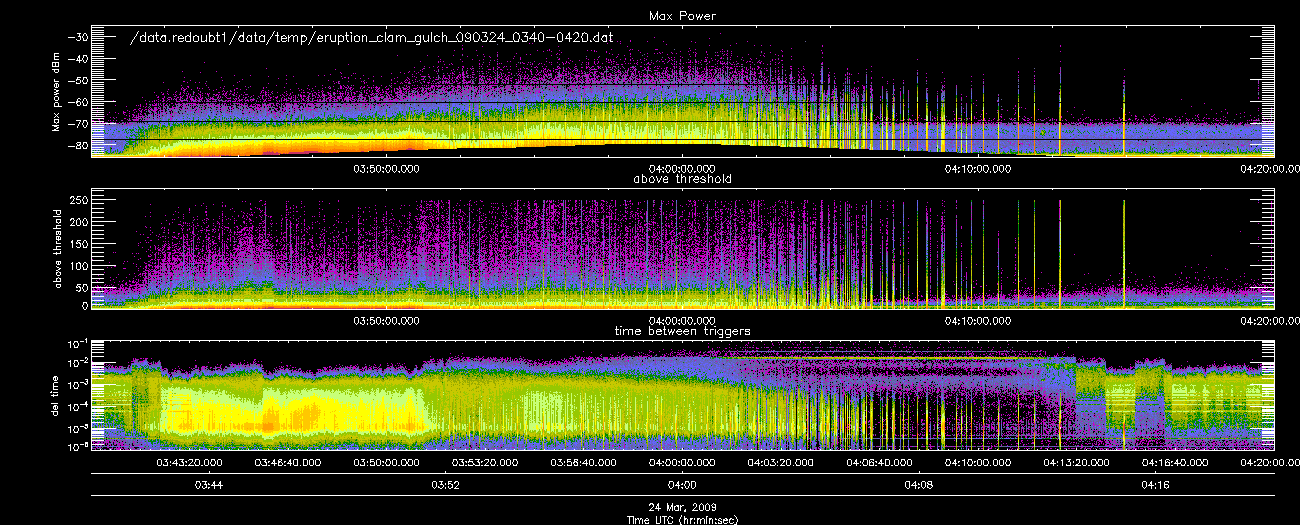Click 04:00:00.000 label under the Max Power plot
The height and width of the screenshot is (525, 1300).
[684, 169]
